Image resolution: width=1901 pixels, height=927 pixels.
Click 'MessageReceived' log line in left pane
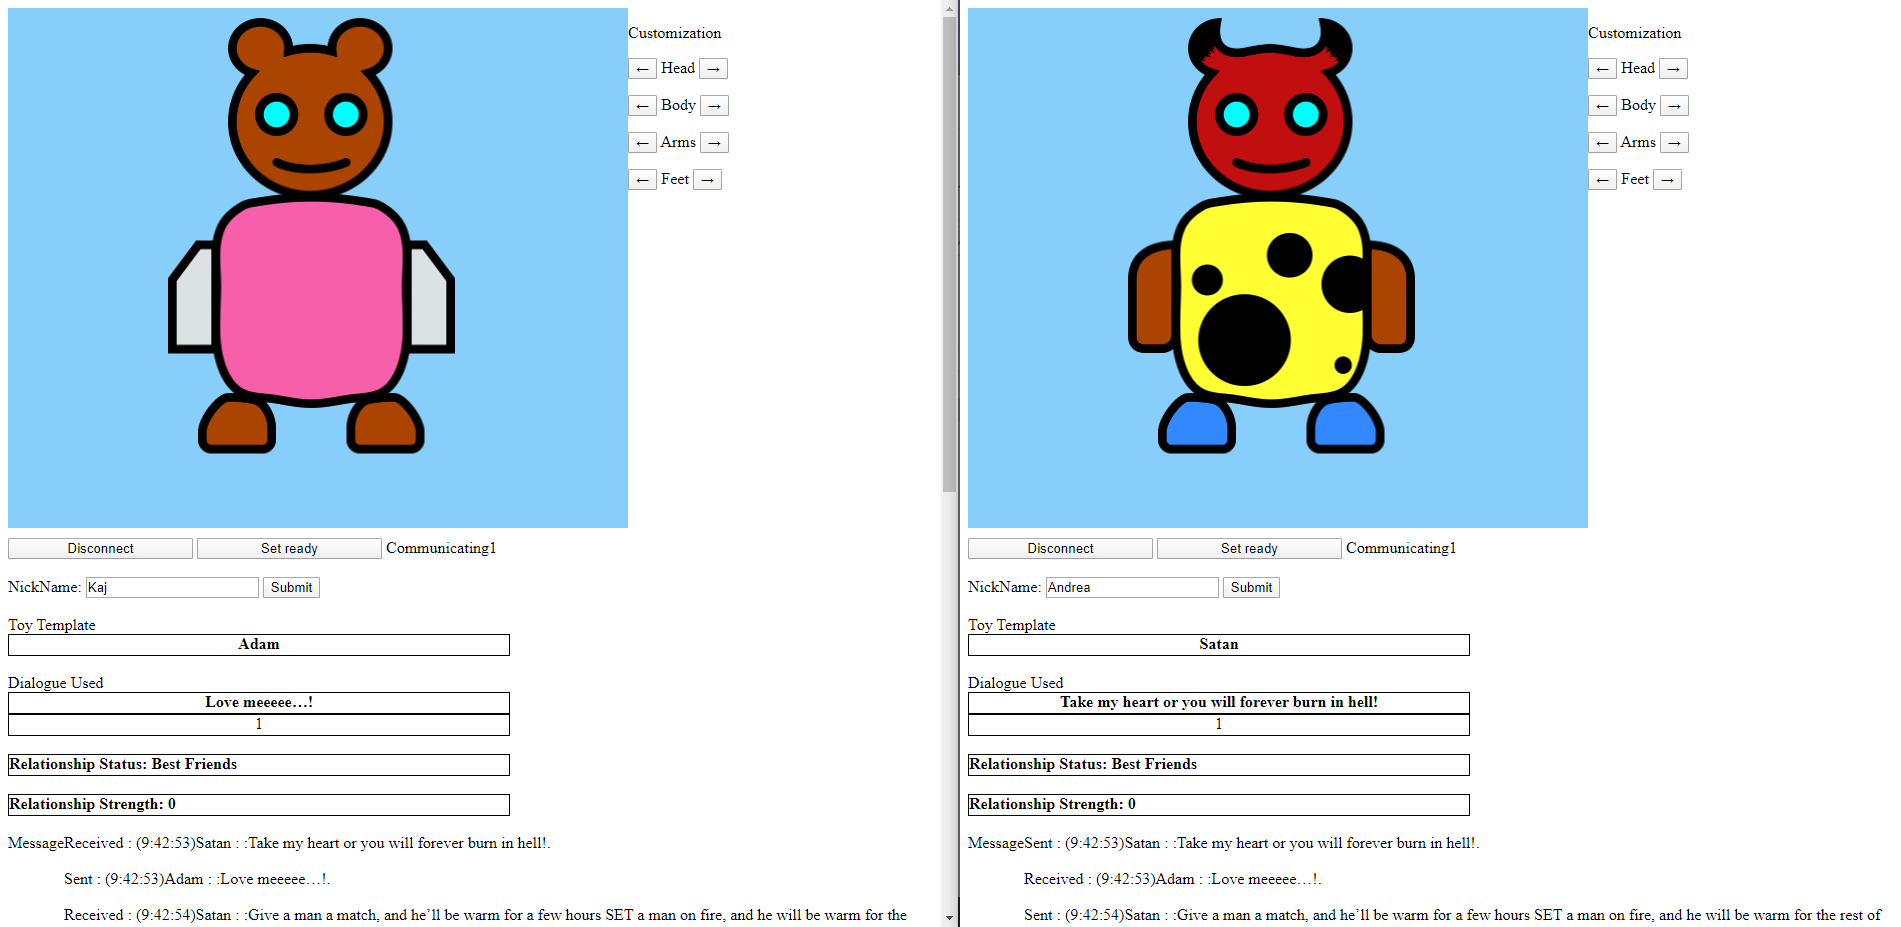[279, 844]
